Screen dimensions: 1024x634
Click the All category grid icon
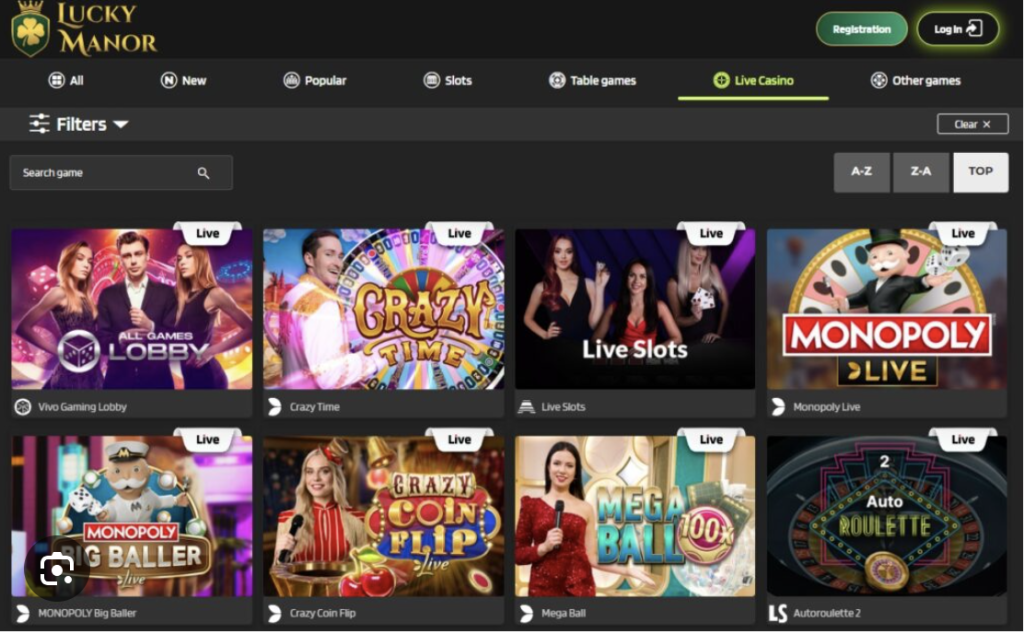(56, 80)
